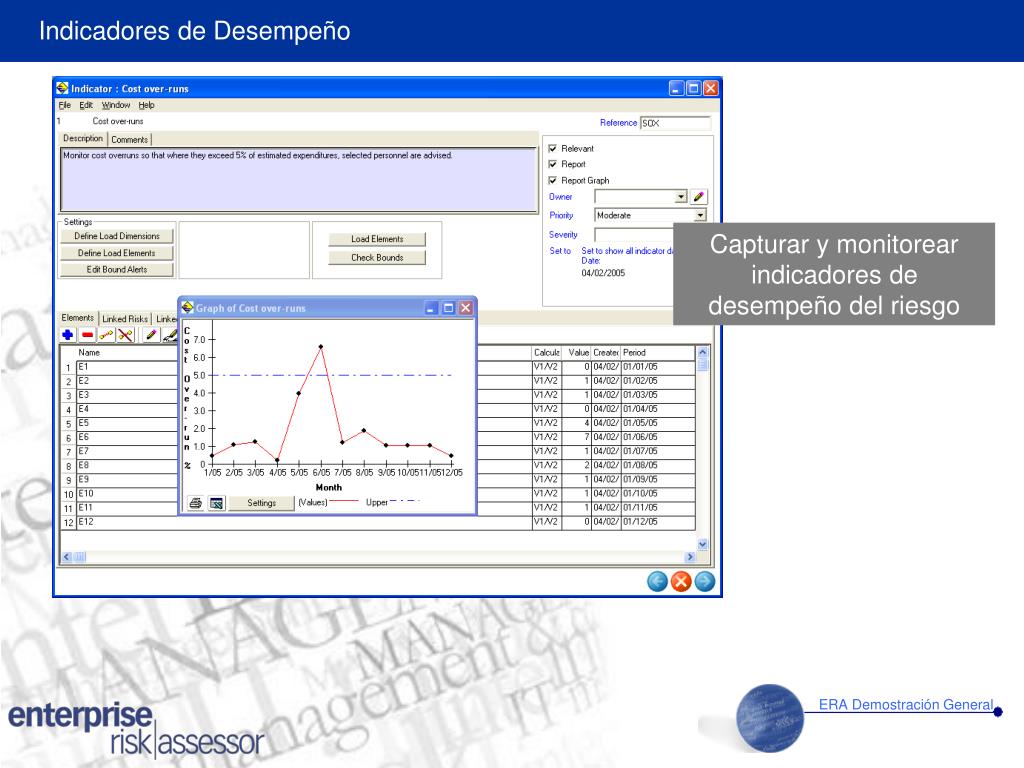Click the Load Elements button
This screenshot has width=1024, height=768.
(377, 239)
